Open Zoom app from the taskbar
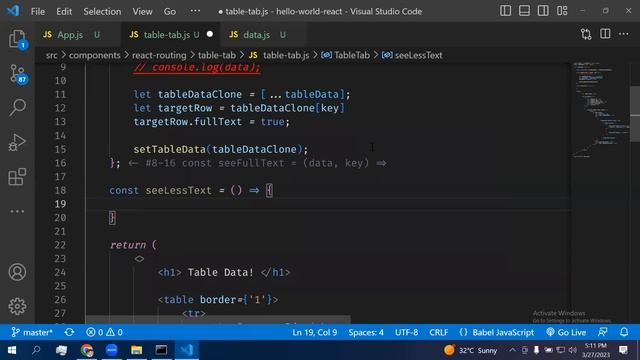 111,350
